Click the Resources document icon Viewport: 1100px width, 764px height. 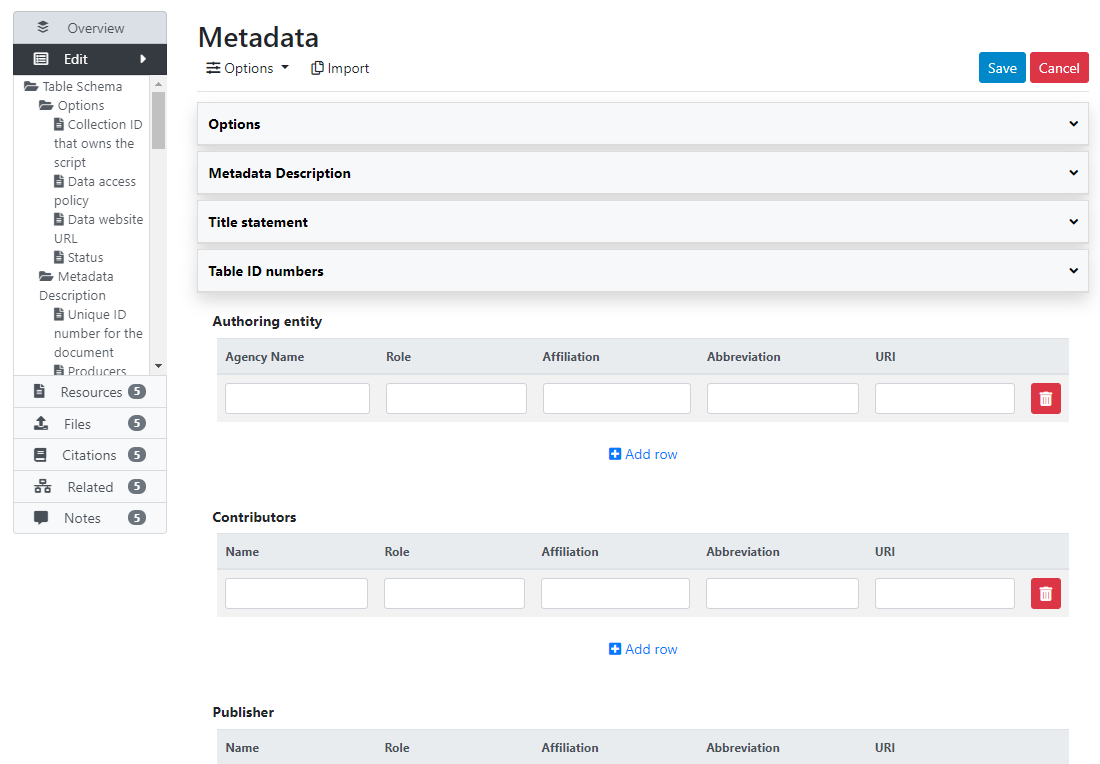tap(39, 391)
